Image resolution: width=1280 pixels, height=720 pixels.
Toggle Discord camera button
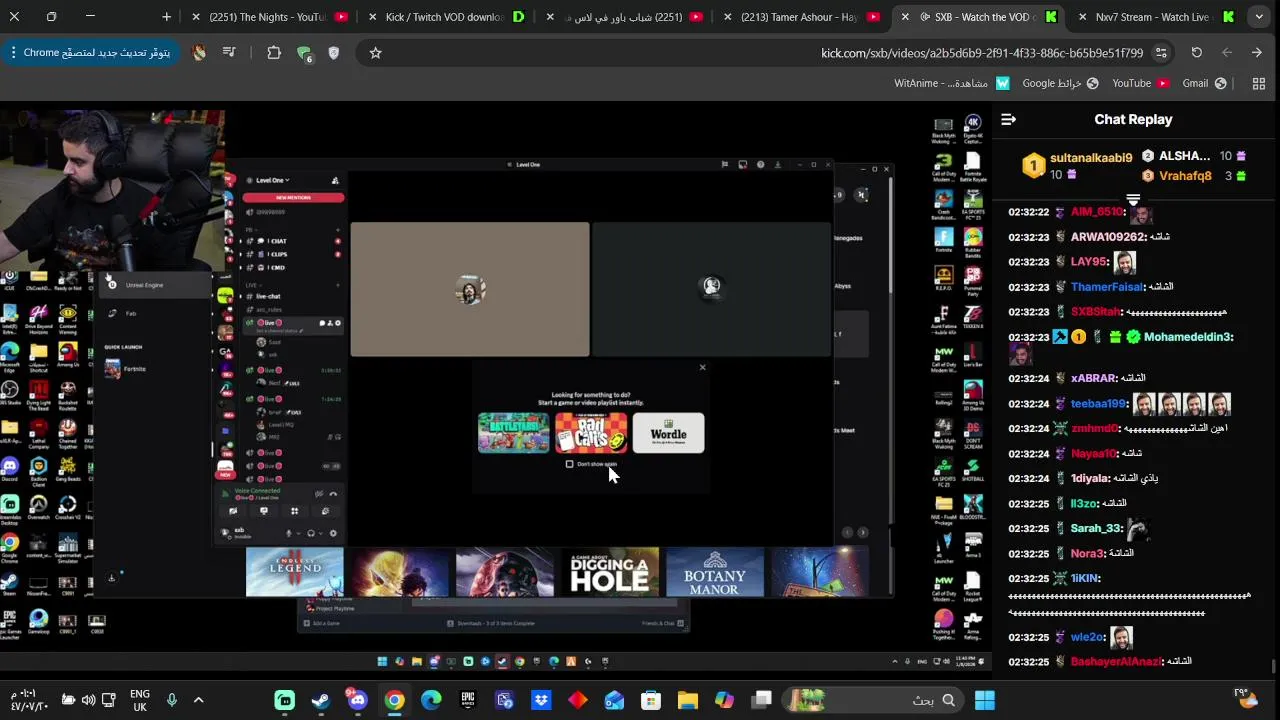[x=233, y=511]
